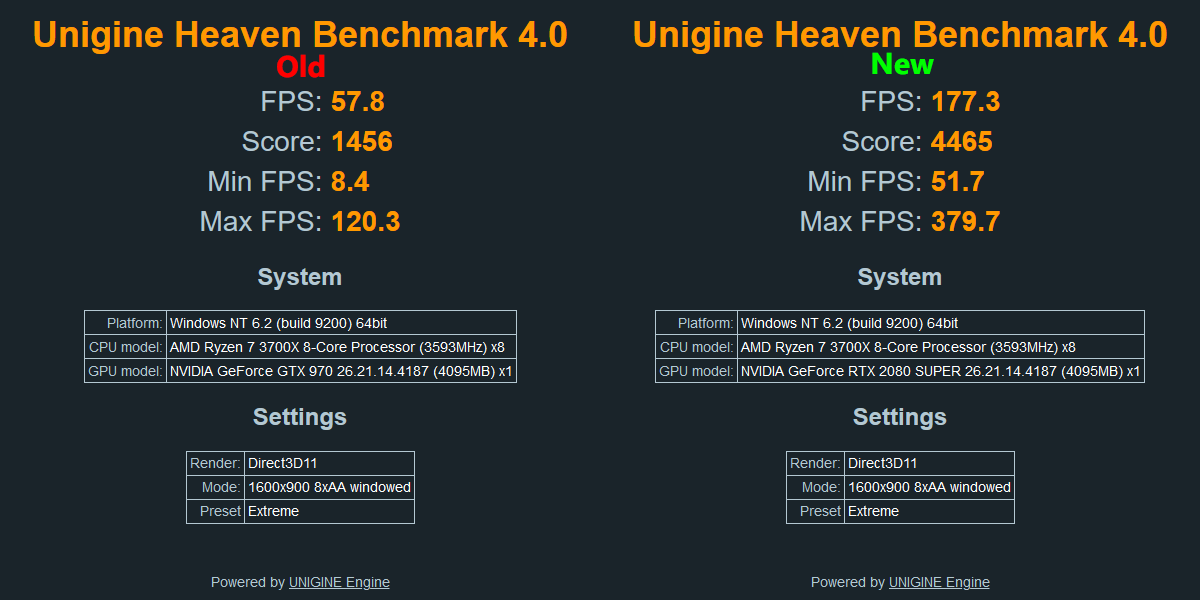Open the UNIGINE Engine link under New results

tap(939, 582)
